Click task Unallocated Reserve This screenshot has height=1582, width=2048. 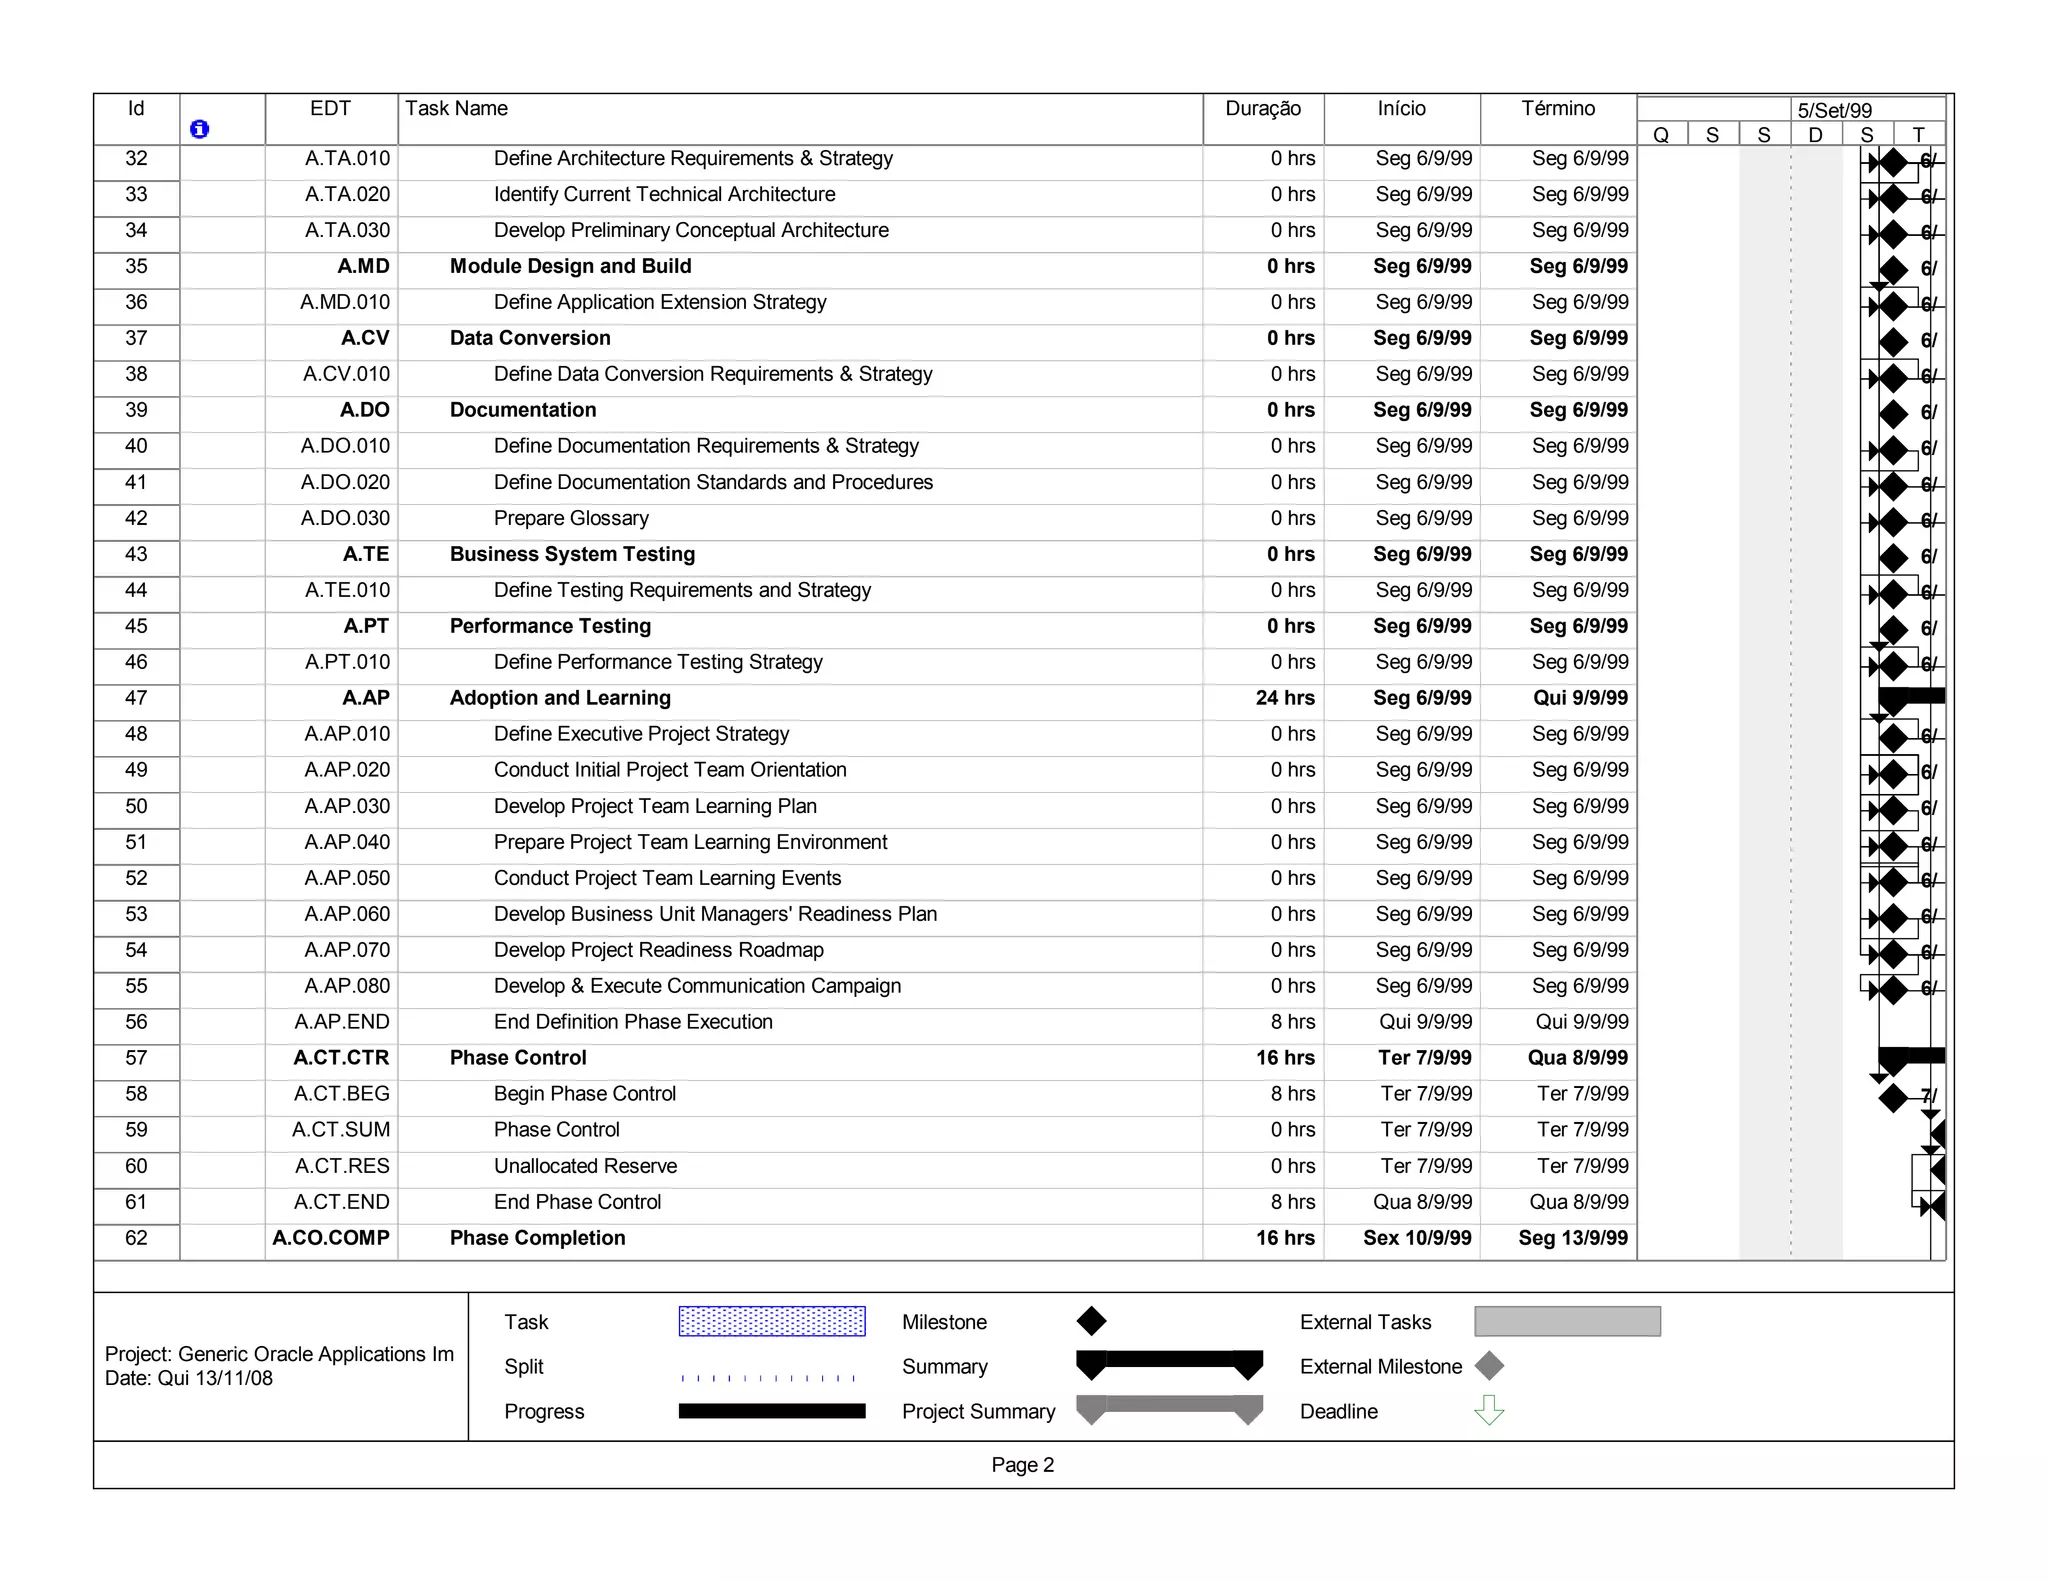point(585,1166)
